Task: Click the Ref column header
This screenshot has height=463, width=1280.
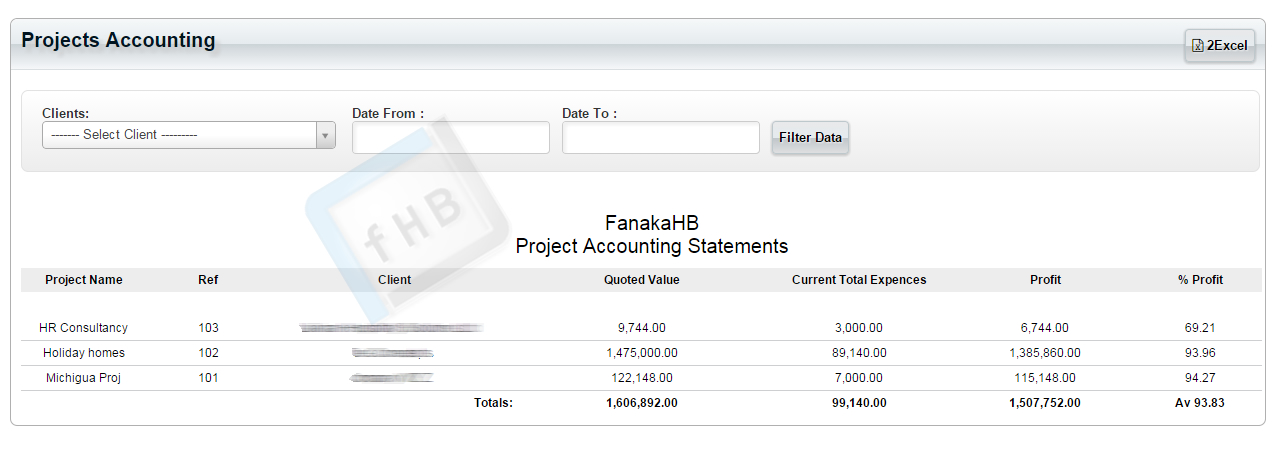Action: 208,280
